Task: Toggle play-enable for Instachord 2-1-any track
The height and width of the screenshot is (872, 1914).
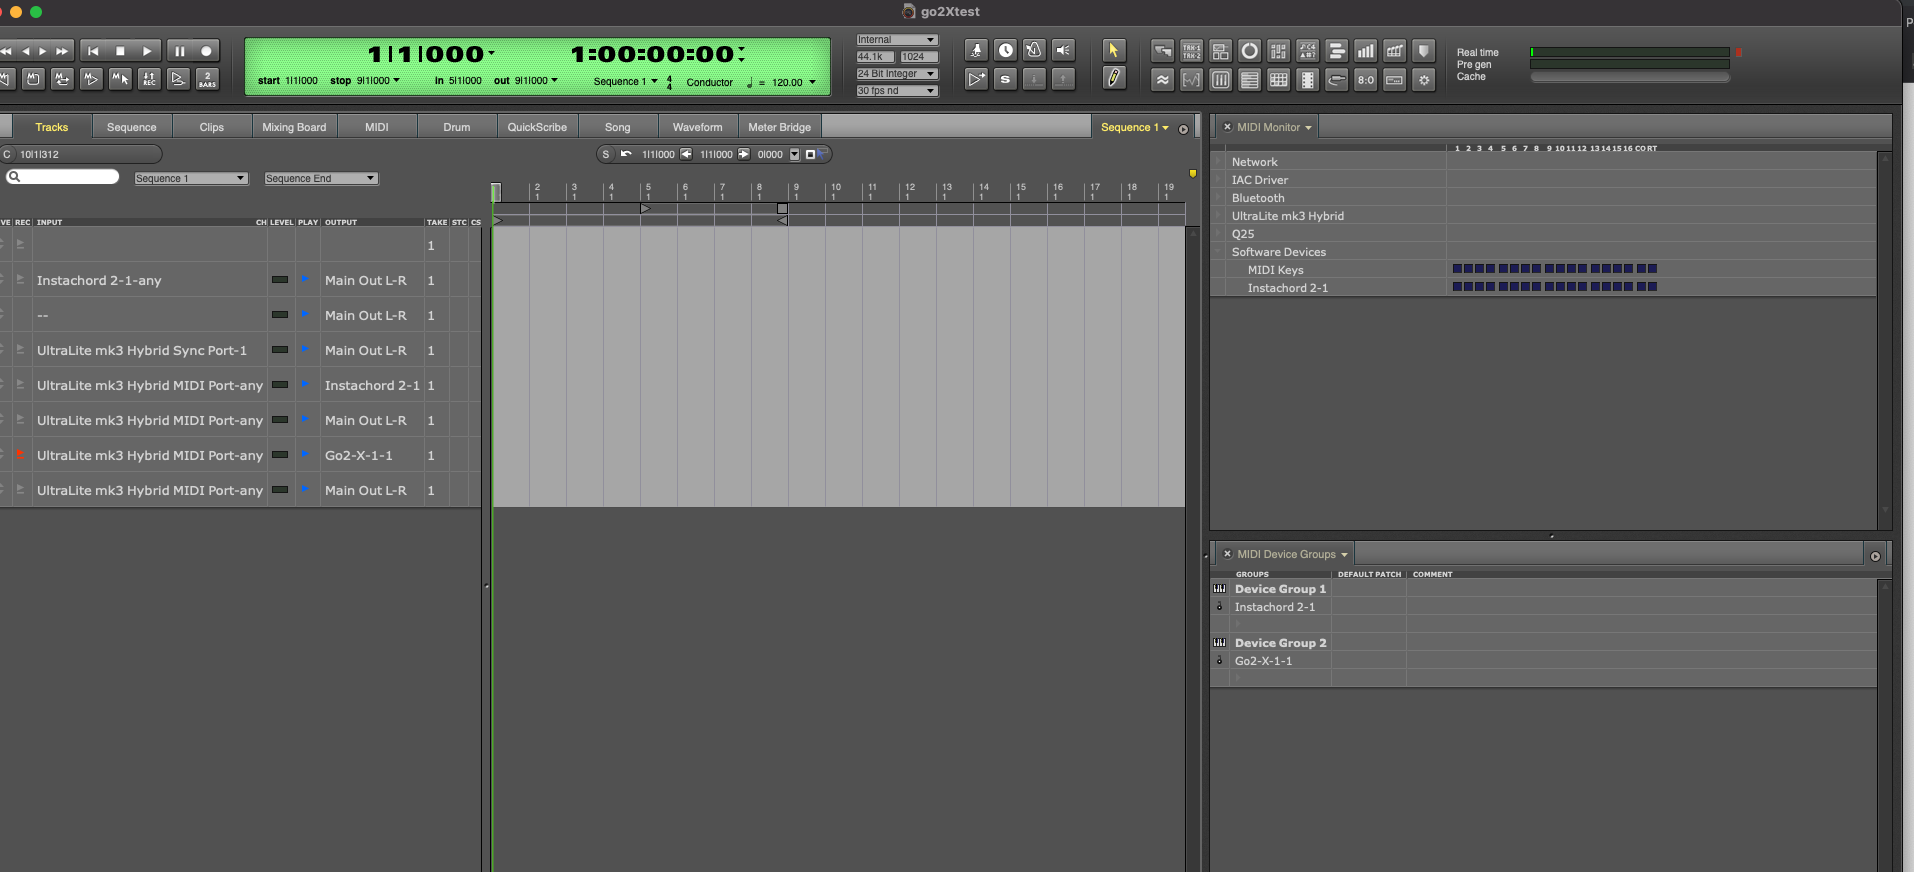Action: [x=305, y=280]
